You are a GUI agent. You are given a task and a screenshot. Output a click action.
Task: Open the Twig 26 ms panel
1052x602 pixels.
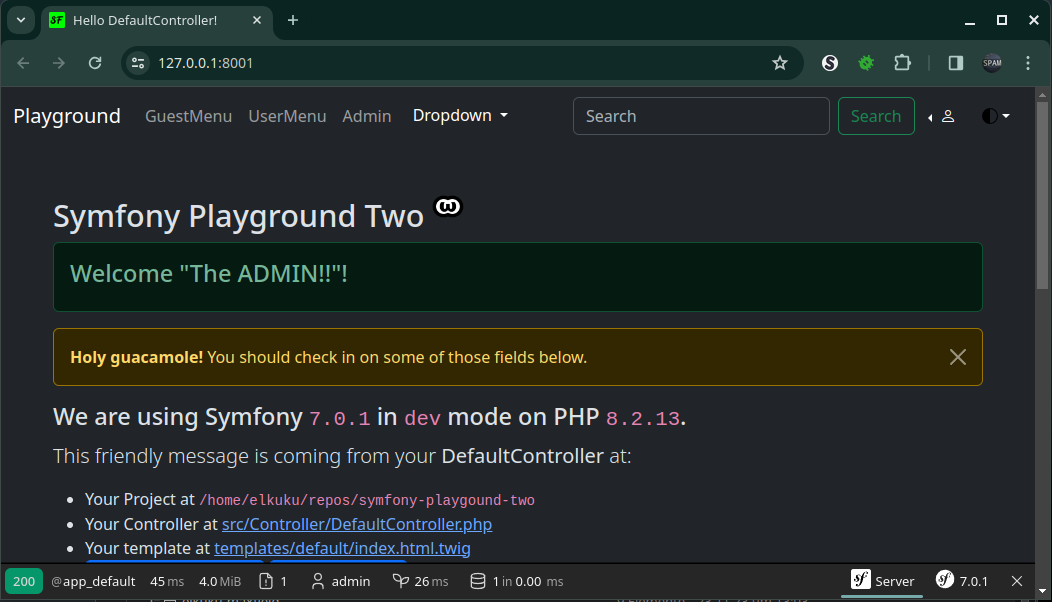(421, 581)
